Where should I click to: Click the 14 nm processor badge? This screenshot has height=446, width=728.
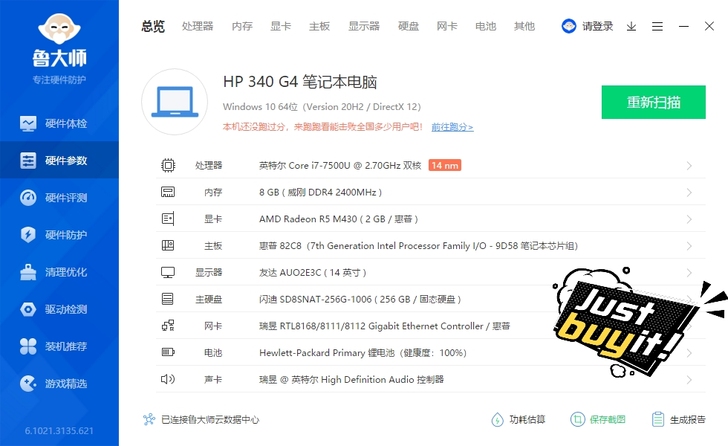pos(445,165)
